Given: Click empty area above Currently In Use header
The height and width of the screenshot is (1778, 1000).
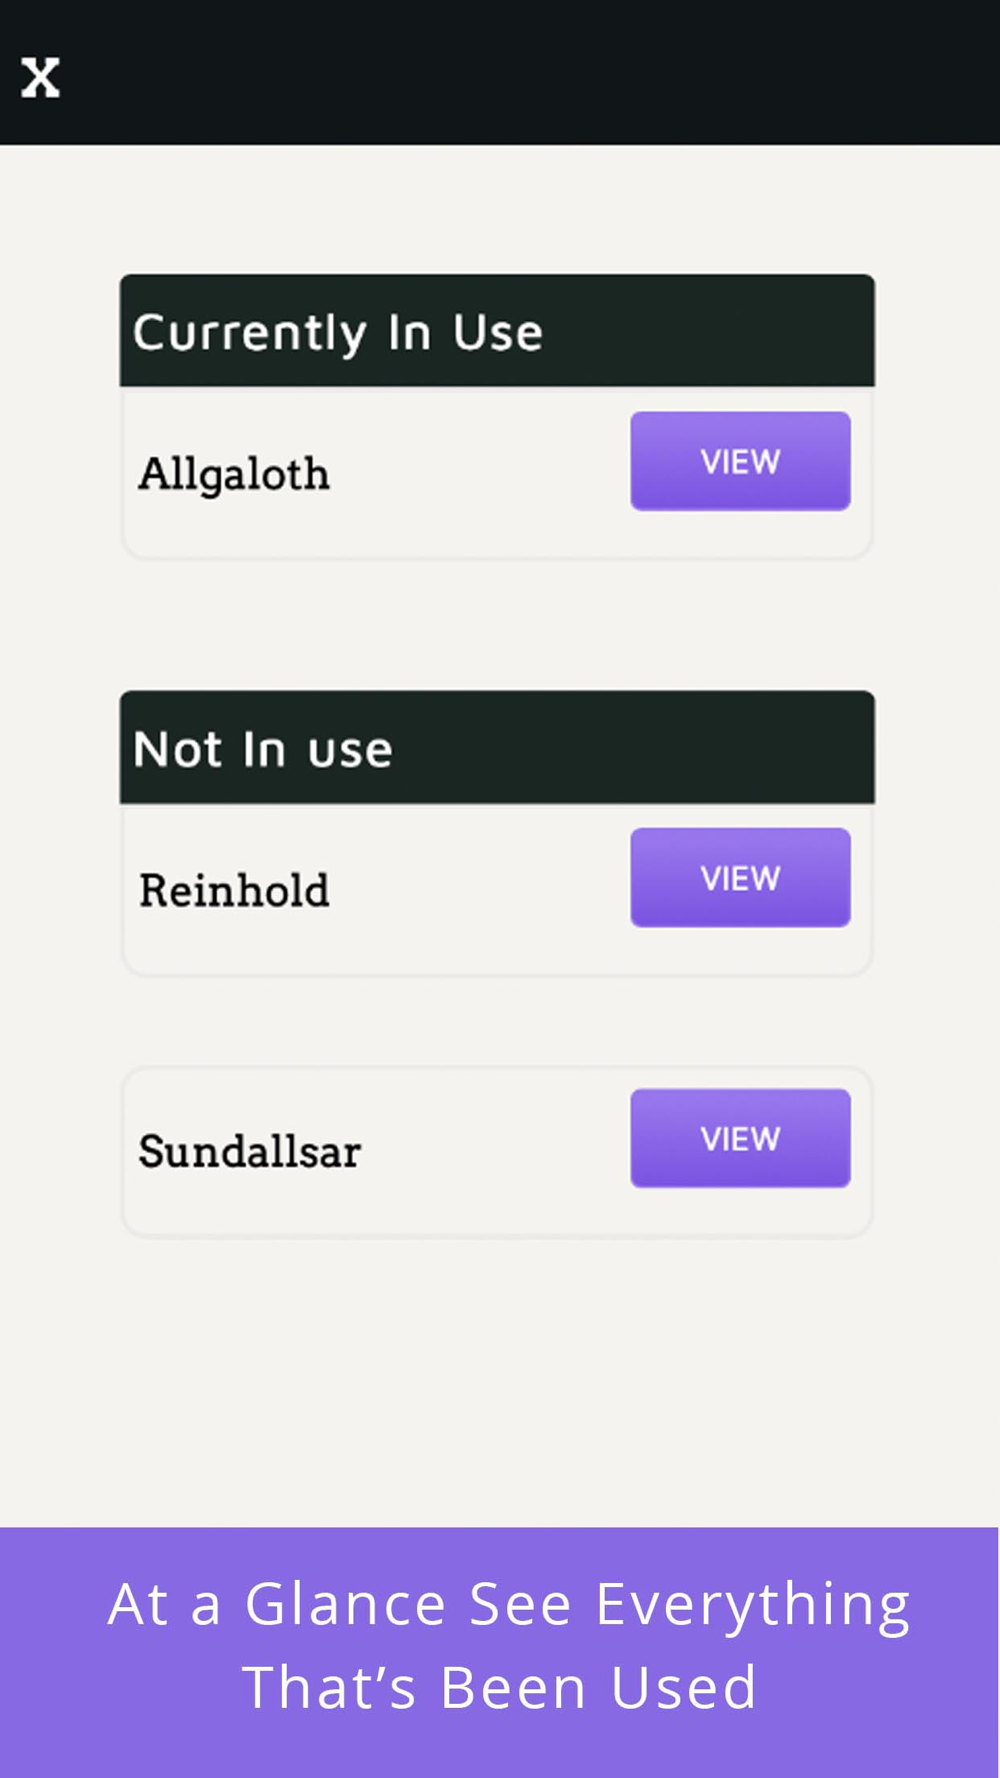Looking at the screenshot, I should 497,209.
